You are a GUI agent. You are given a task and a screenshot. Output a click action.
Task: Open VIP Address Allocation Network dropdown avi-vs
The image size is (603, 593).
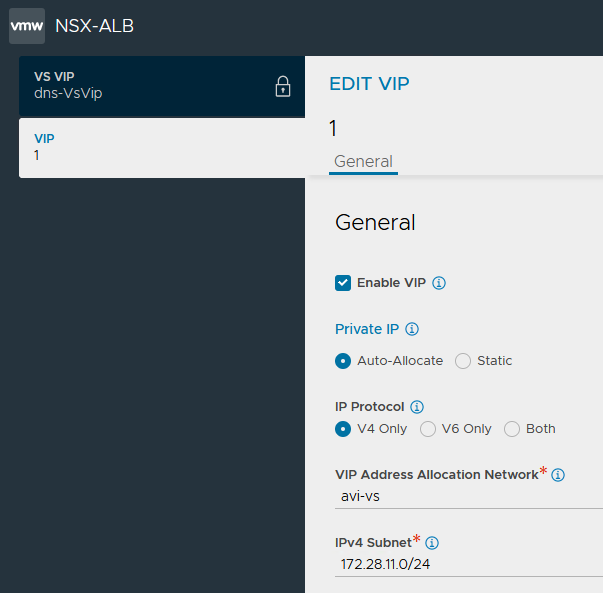(x=469, y=497)
